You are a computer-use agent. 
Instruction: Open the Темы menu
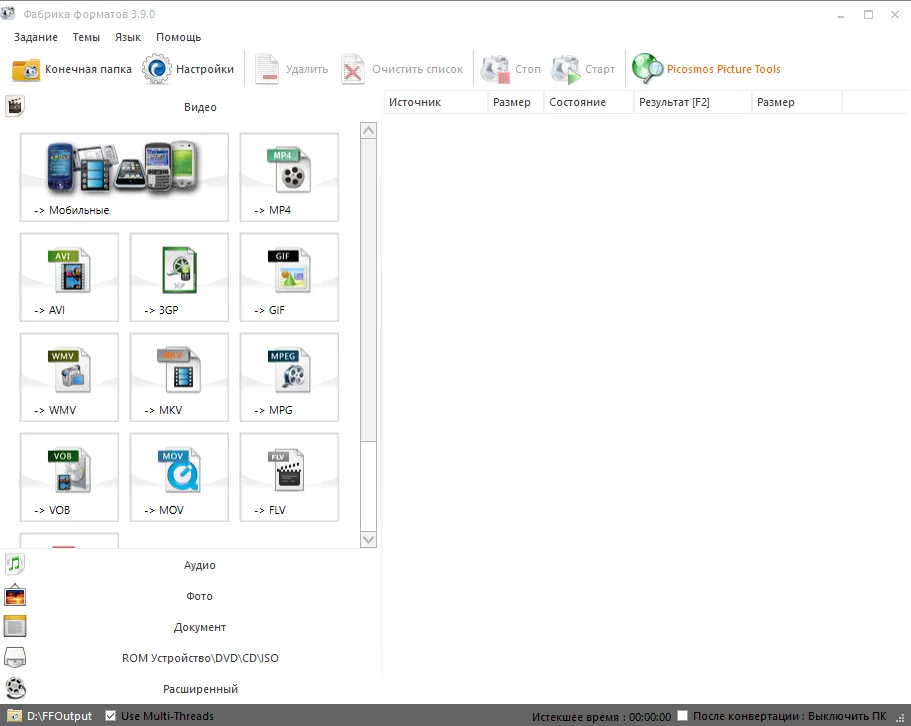86,37
